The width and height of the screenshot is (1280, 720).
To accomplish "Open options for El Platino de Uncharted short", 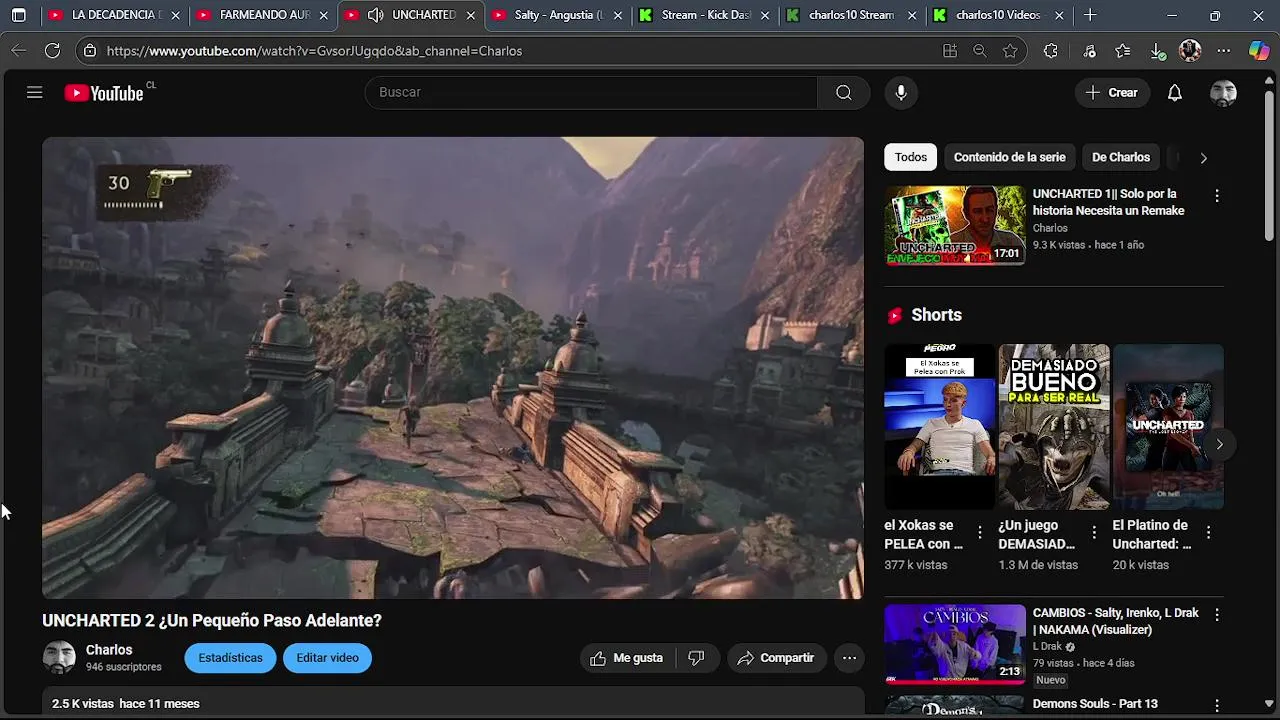I will [1209, 533].
